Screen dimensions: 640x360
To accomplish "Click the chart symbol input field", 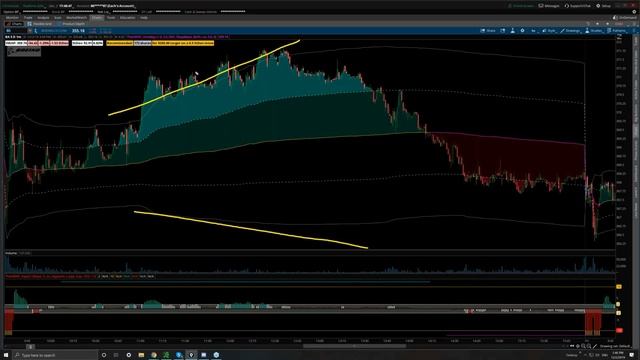I will pyautogui.click(x=16, y=31).
